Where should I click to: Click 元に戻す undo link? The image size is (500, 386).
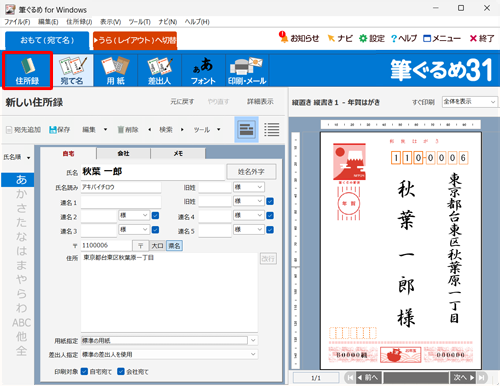coord(182,102)
